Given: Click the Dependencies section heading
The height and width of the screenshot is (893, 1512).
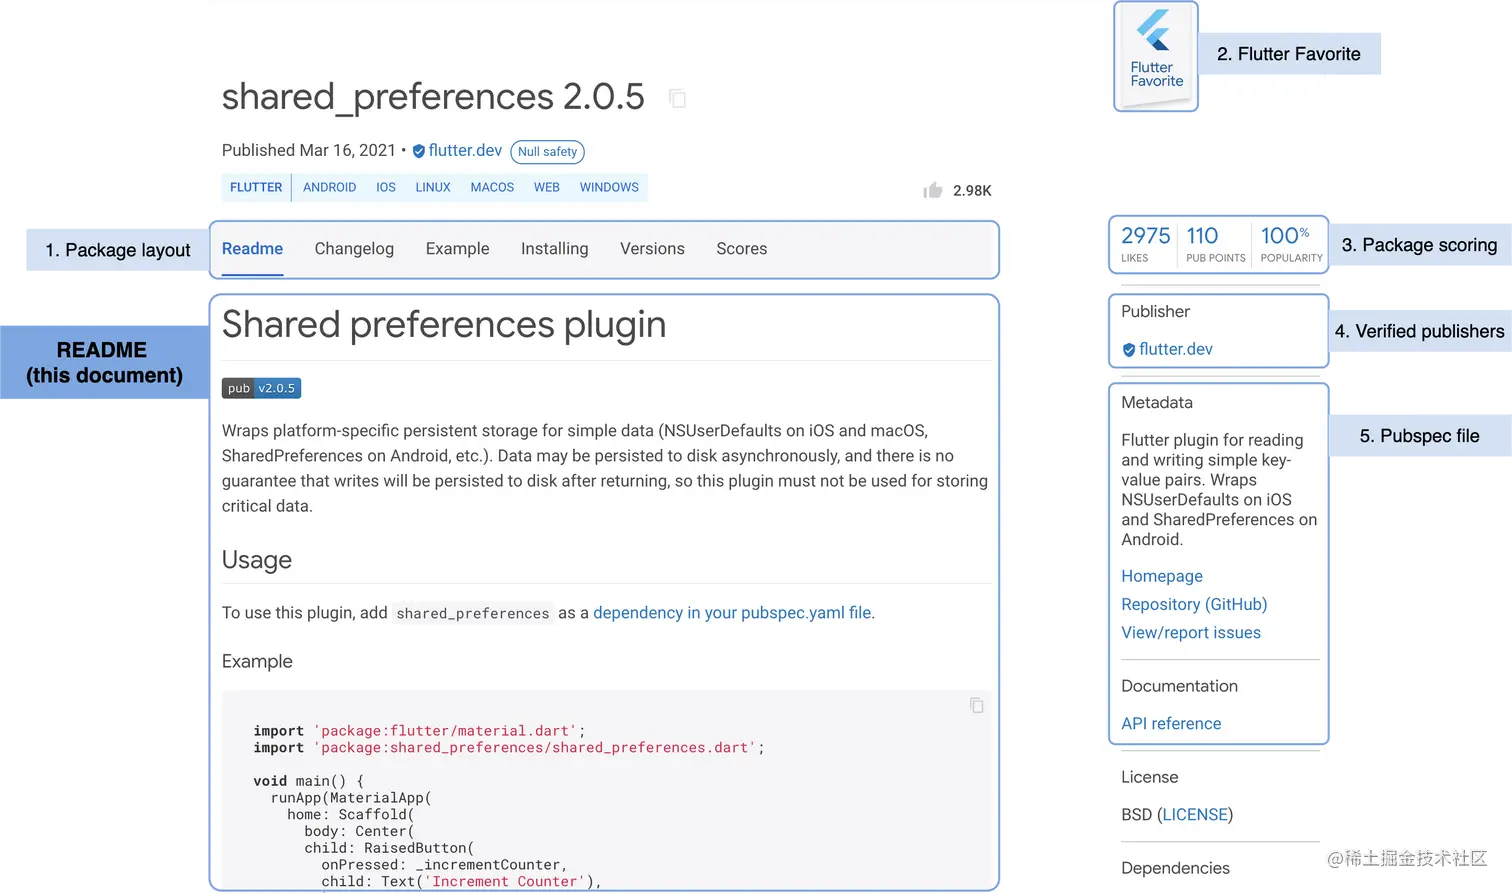Looking at the screenshot, I should point(1175,868).
